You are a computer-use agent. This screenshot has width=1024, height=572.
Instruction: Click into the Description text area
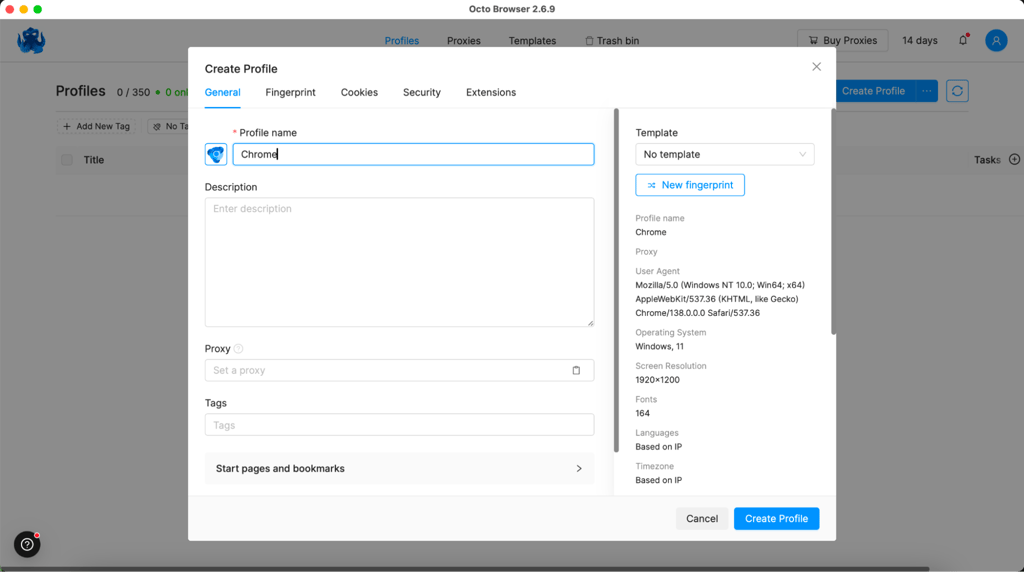[x=399, y=262]
